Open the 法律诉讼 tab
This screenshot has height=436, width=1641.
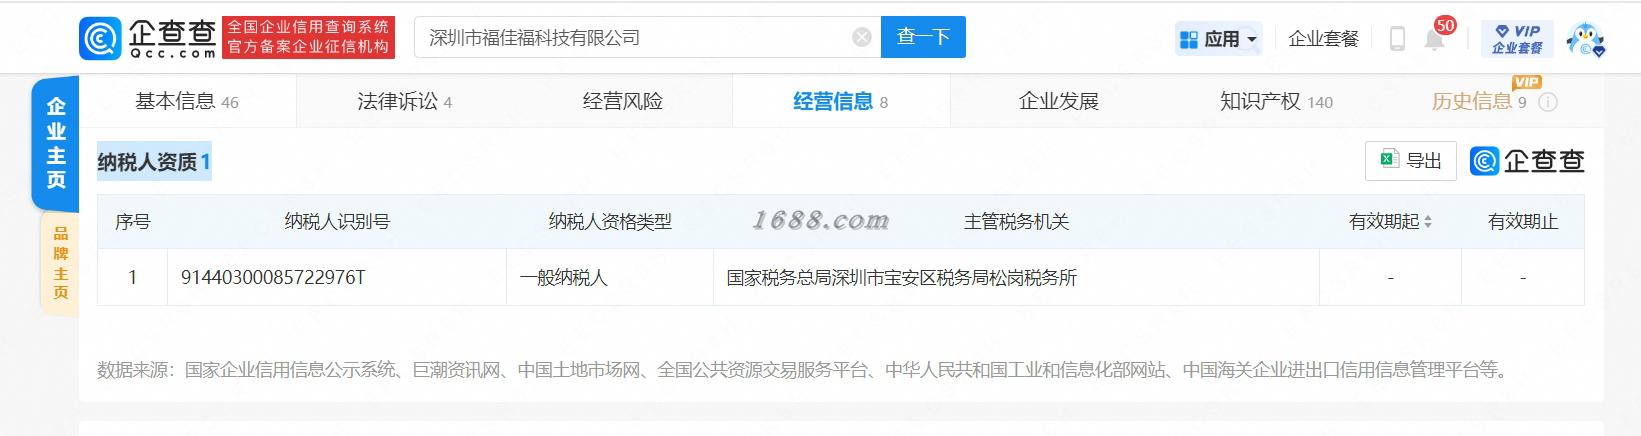405,101
